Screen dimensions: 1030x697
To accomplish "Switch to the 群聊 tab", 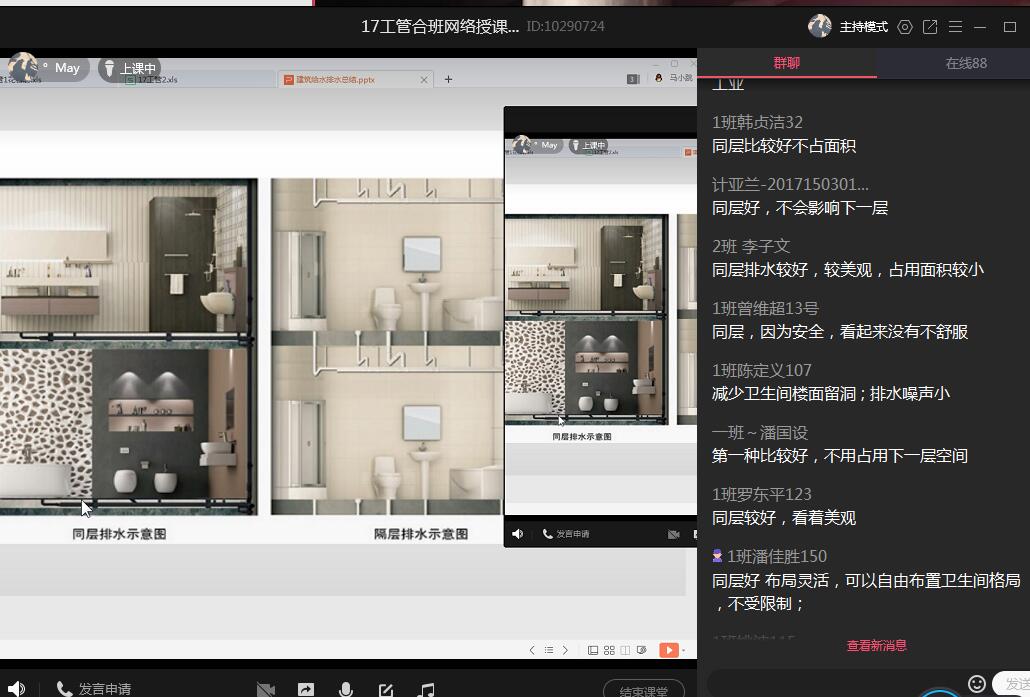I will (x=787, y=63).
